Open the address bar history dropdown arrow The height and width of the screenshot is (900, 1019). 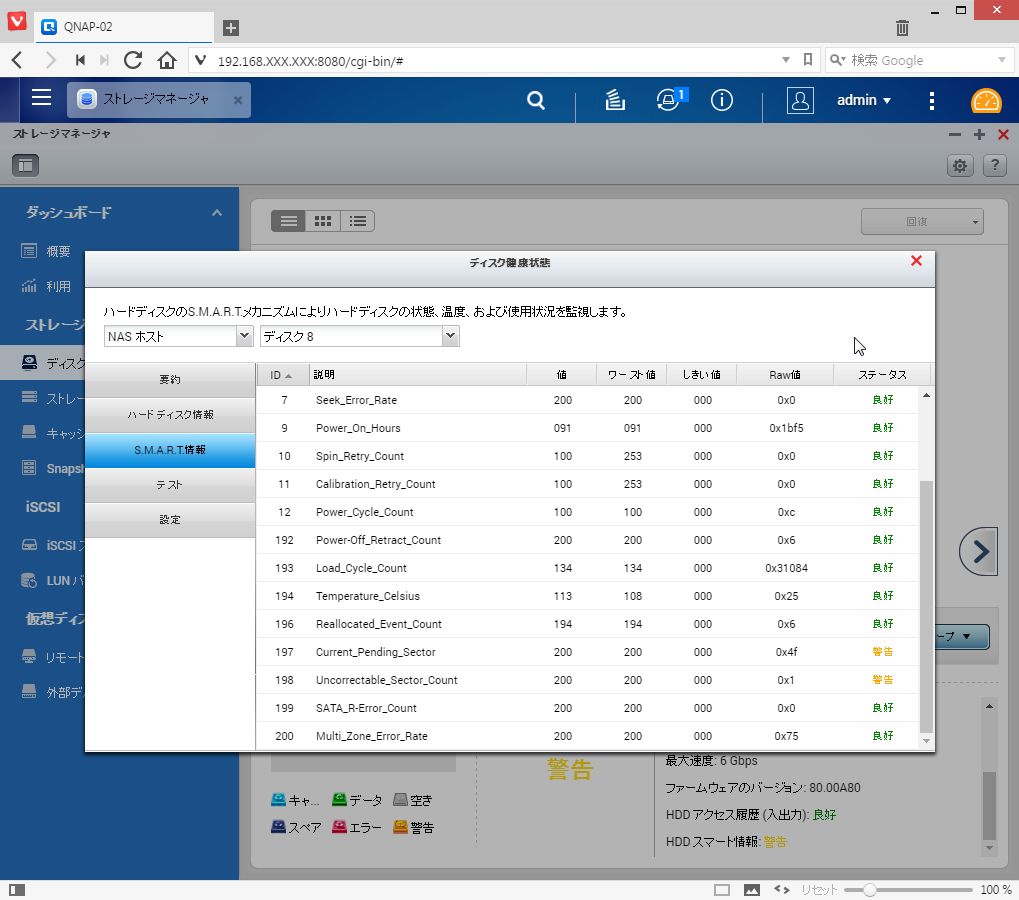(x=786, y=60)
